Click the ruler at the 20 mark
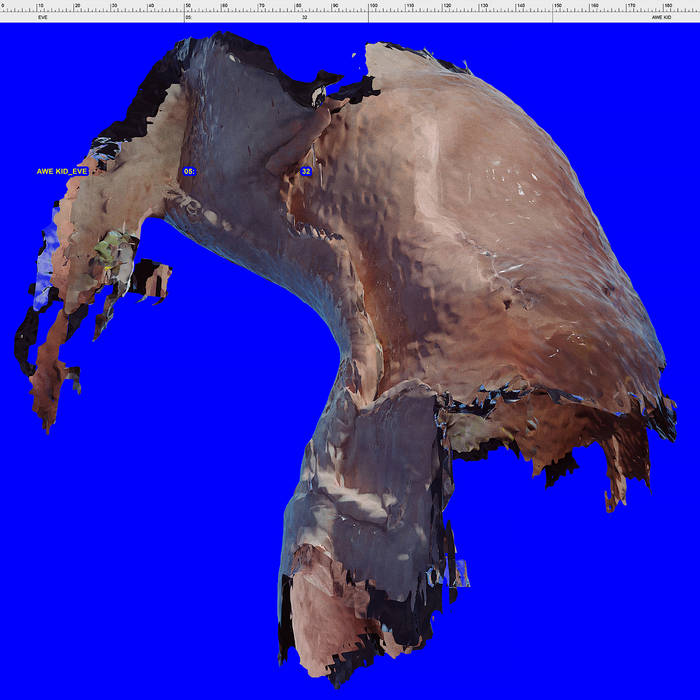The height and width of the screenshot is (700, 700). coord(76,6)
